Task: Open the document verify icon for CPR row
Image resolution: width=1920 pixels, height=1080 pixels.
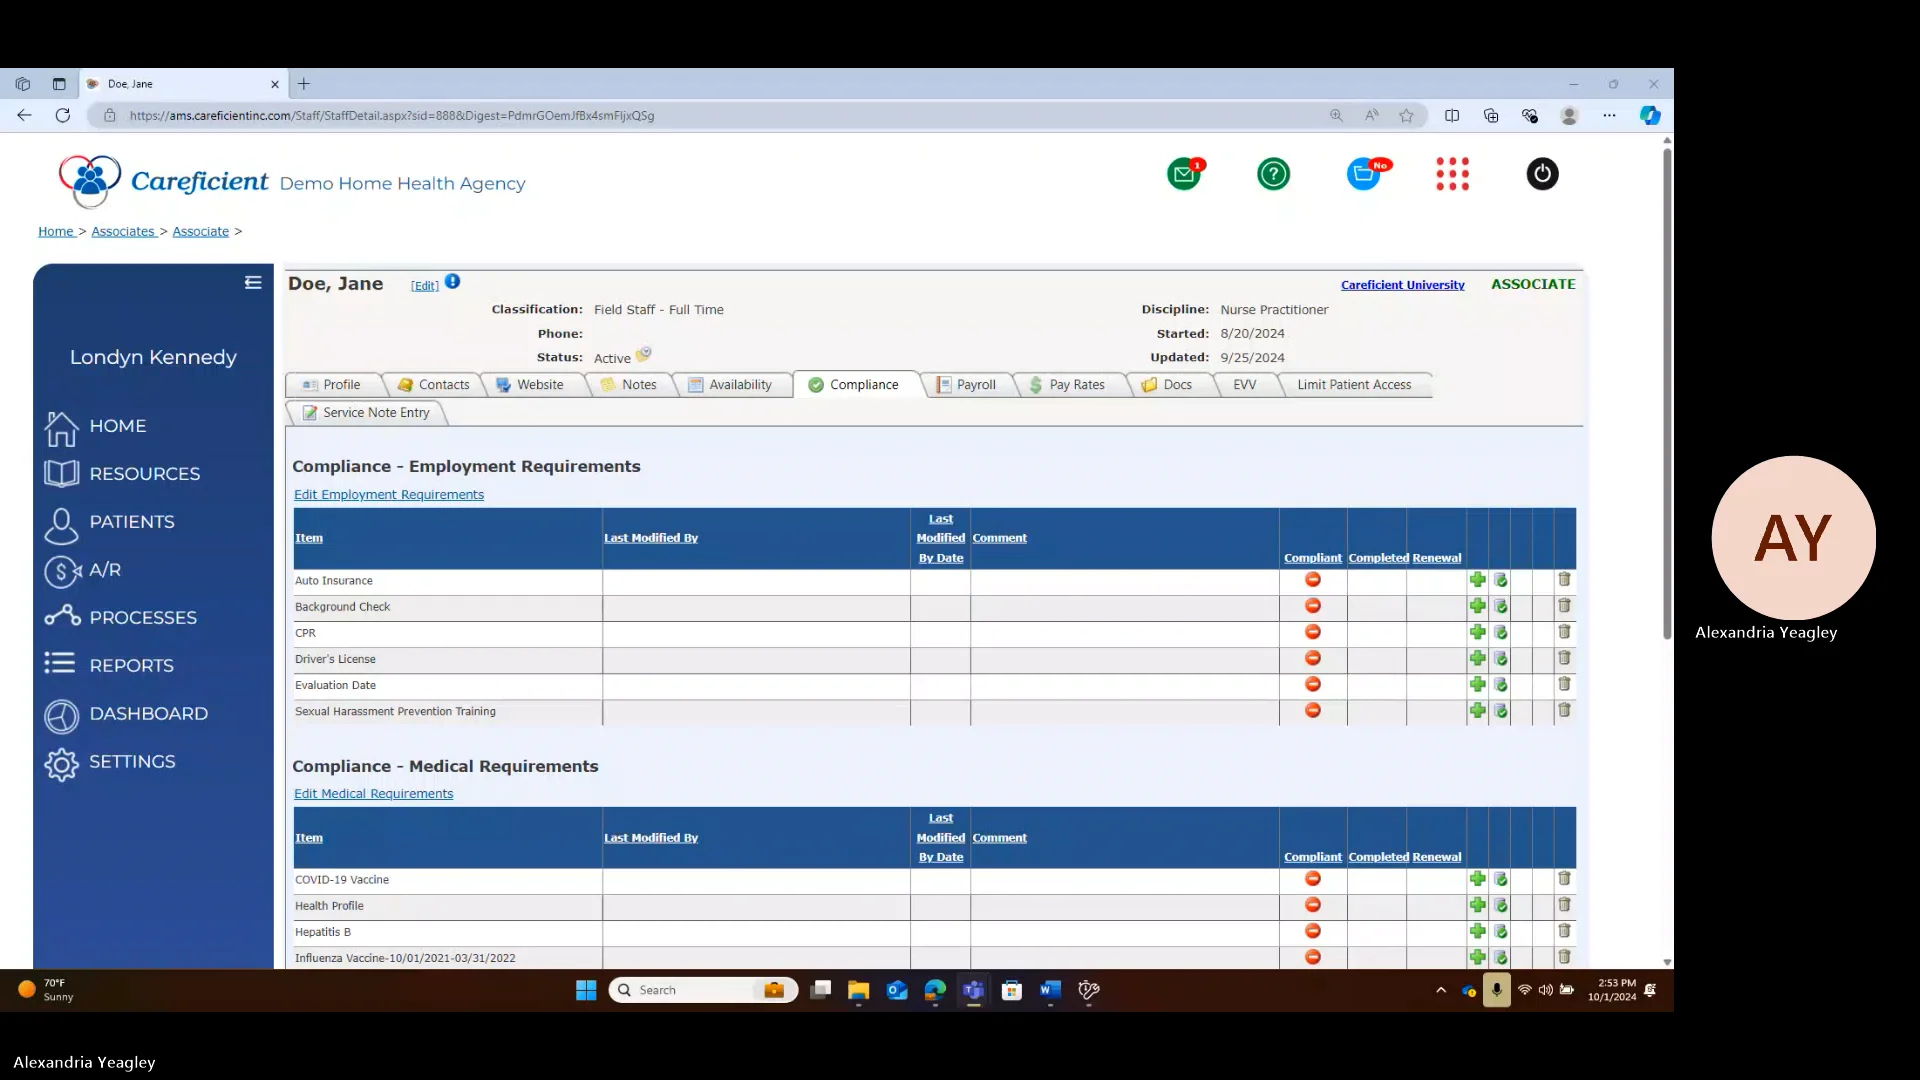Action: [1501, 632]
